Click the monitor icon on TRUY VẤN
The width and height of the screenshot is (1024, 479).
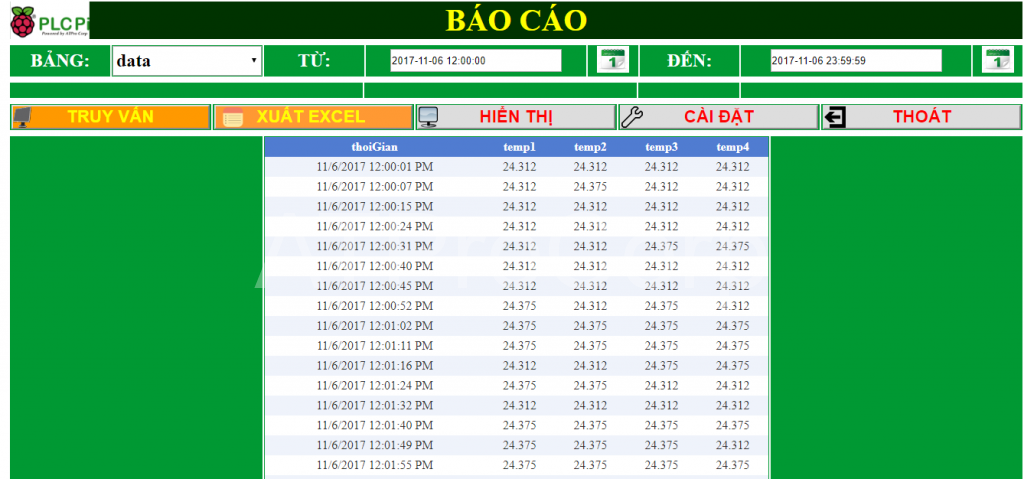pyautogui.click(x=21, y=117)
